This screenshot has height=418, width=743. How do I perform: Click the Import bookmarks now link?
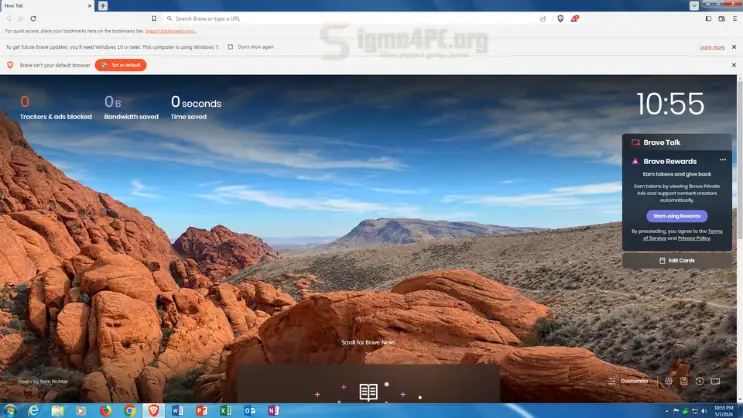[171, 31]
